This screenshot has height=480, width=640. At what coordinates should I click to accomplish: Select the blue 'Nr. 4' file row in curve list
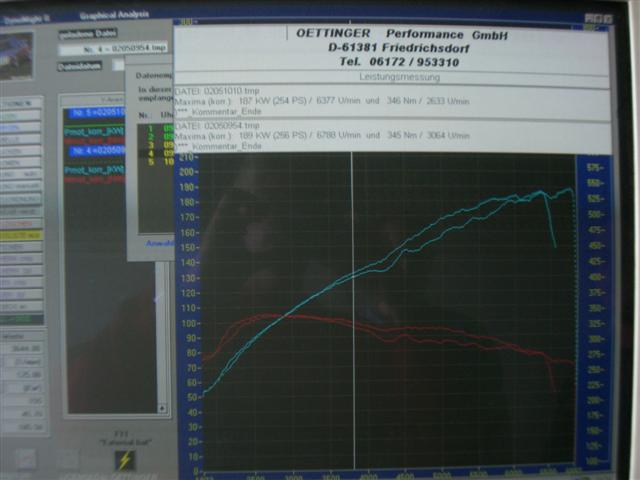[97, 151]
